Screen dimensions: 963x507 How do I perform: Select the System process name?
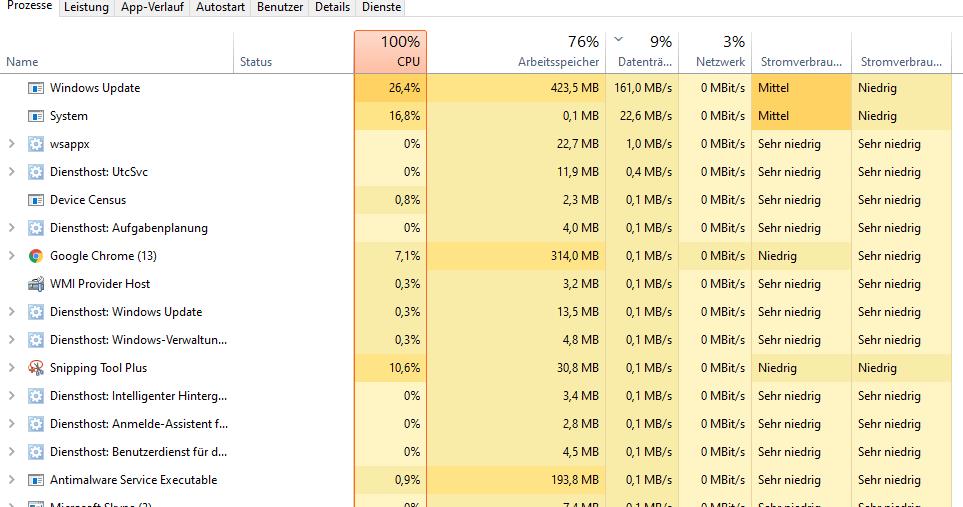(x=69, y=116)
